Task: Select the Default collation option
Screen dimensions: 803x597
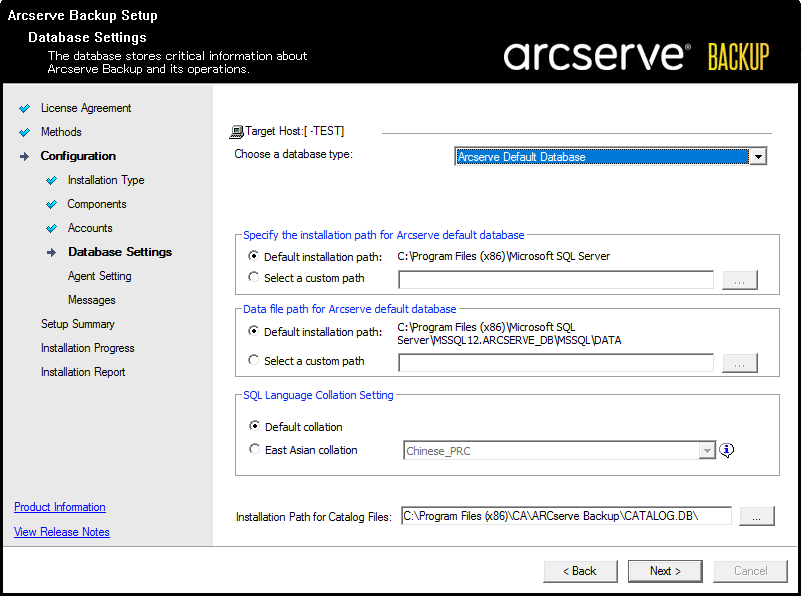Action: (x=254, y=426)
